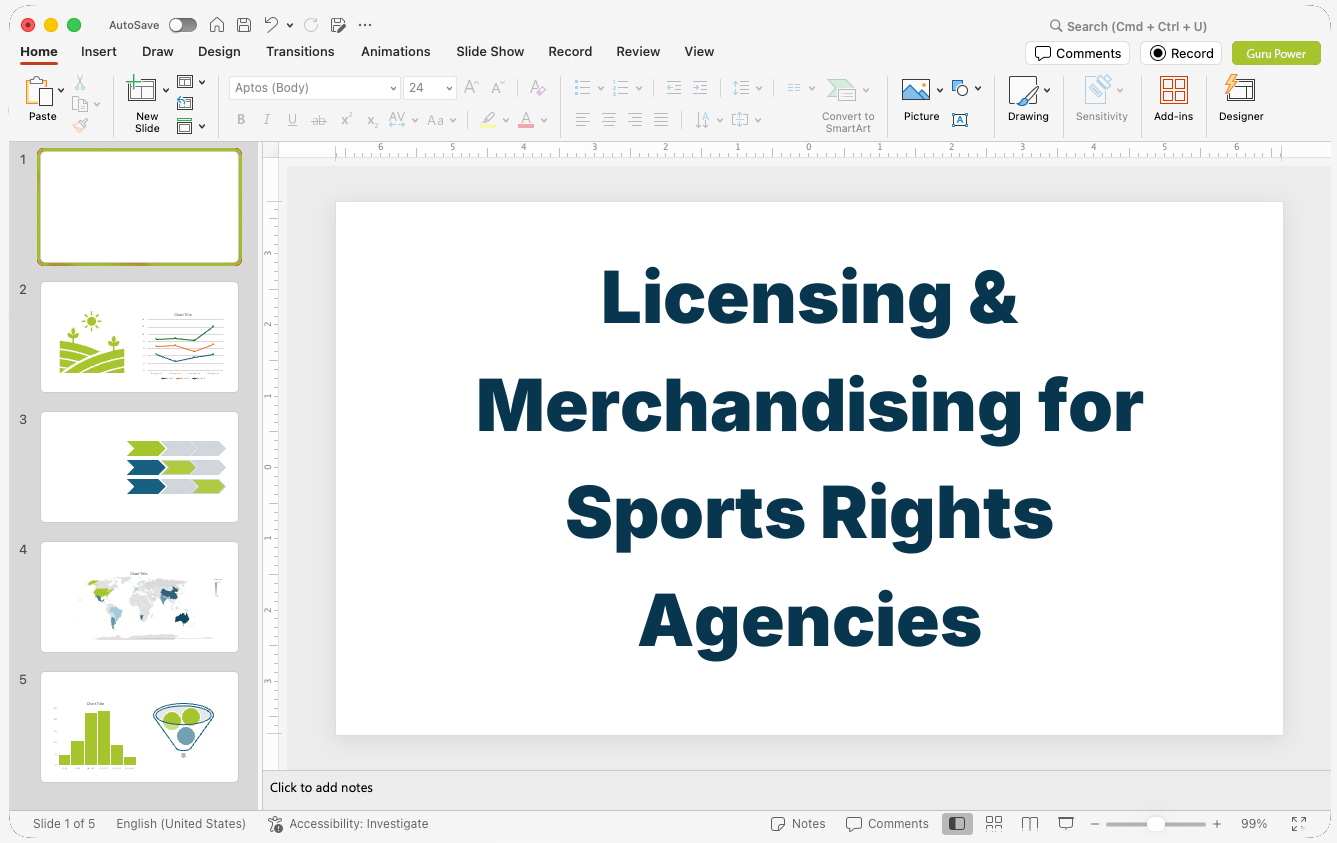Switch to the Draw tab
Image resolution: width=1337 pixels, height=843 pixels.
click(158, 51)
